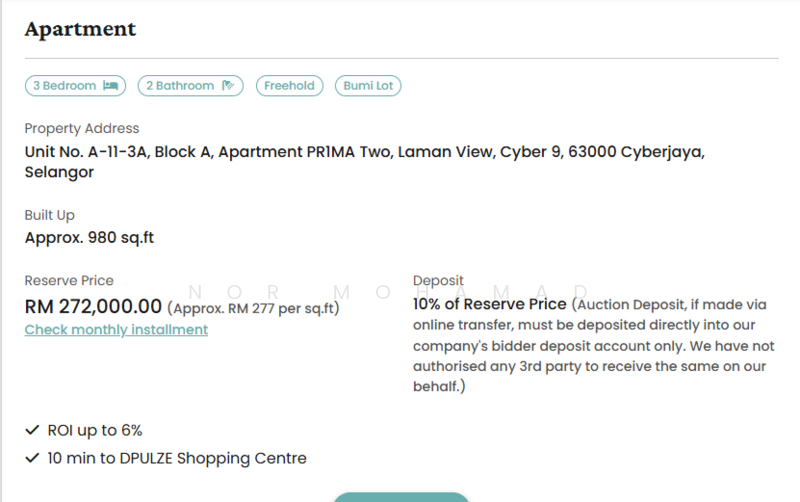This screenshot has width=800, height=502.
Task: Click the Approx. RM 277 per sq.ft note
Action: pos(253,308)
